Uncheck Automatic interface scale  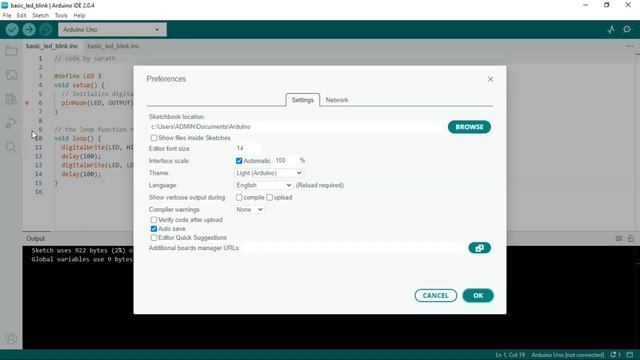239,161
